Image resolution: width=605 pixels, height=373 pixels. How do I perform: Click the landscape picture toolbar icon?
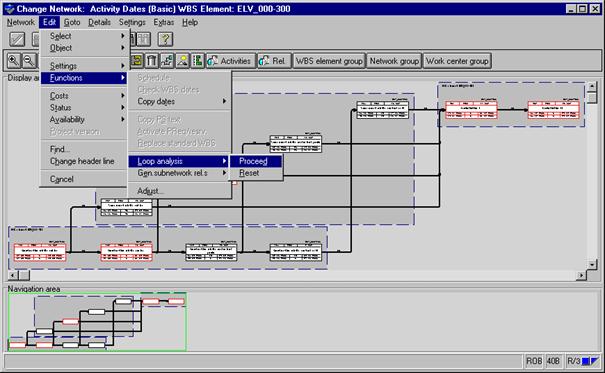point(183,61)
